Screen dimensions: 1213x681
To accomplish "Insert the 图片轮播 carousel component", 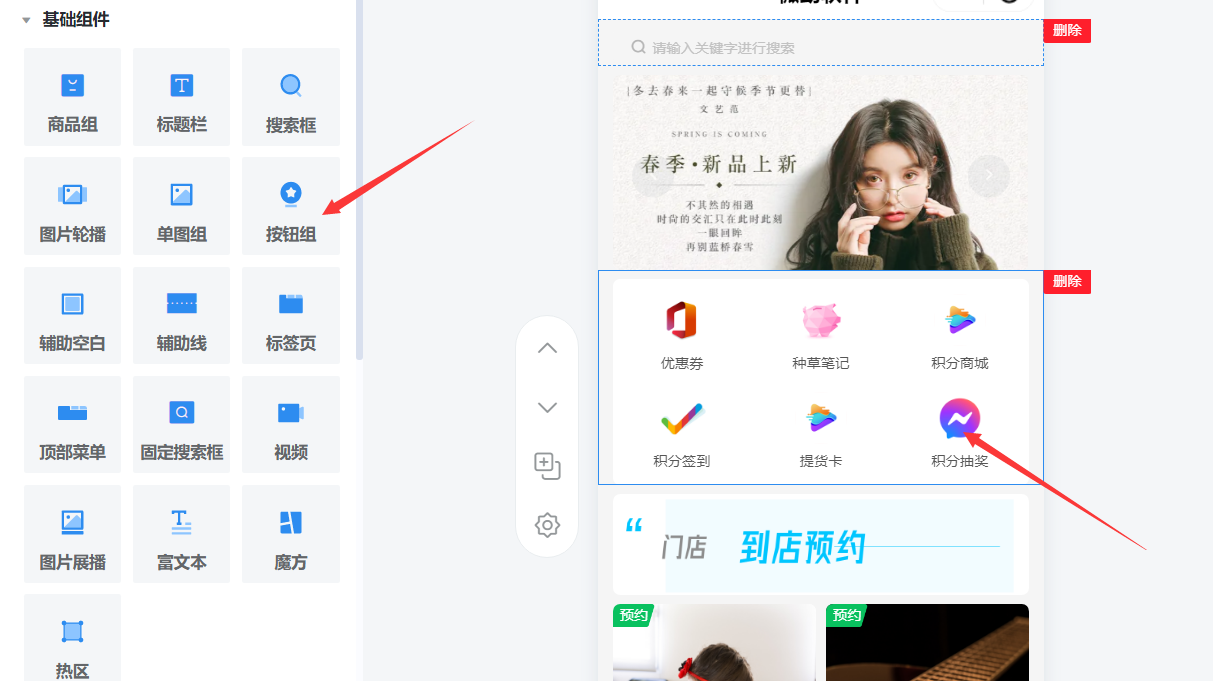I will tap(73, 207).
